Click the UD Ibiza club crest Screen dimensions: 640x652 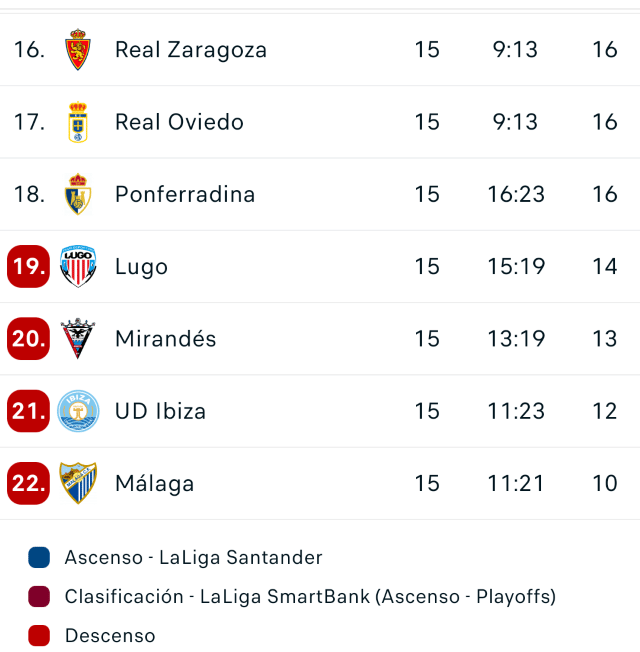(x=78, y=411)
